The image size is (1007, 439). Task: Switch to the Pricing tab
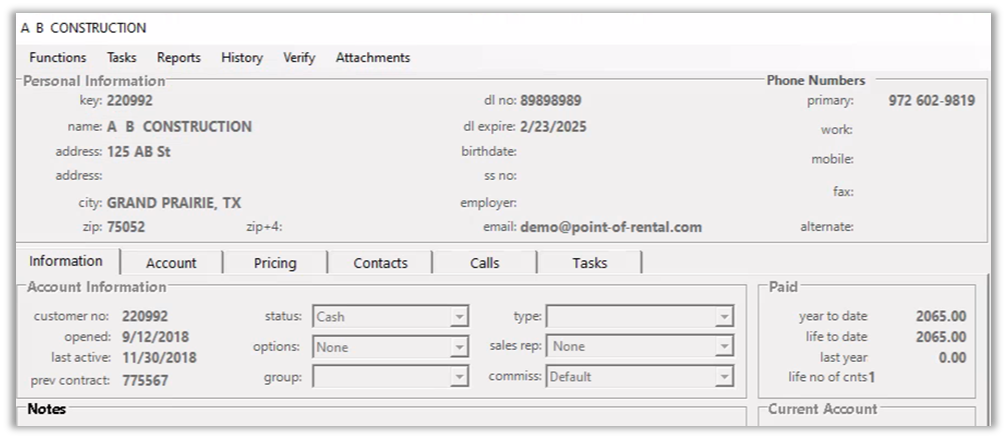pos(275,263)
